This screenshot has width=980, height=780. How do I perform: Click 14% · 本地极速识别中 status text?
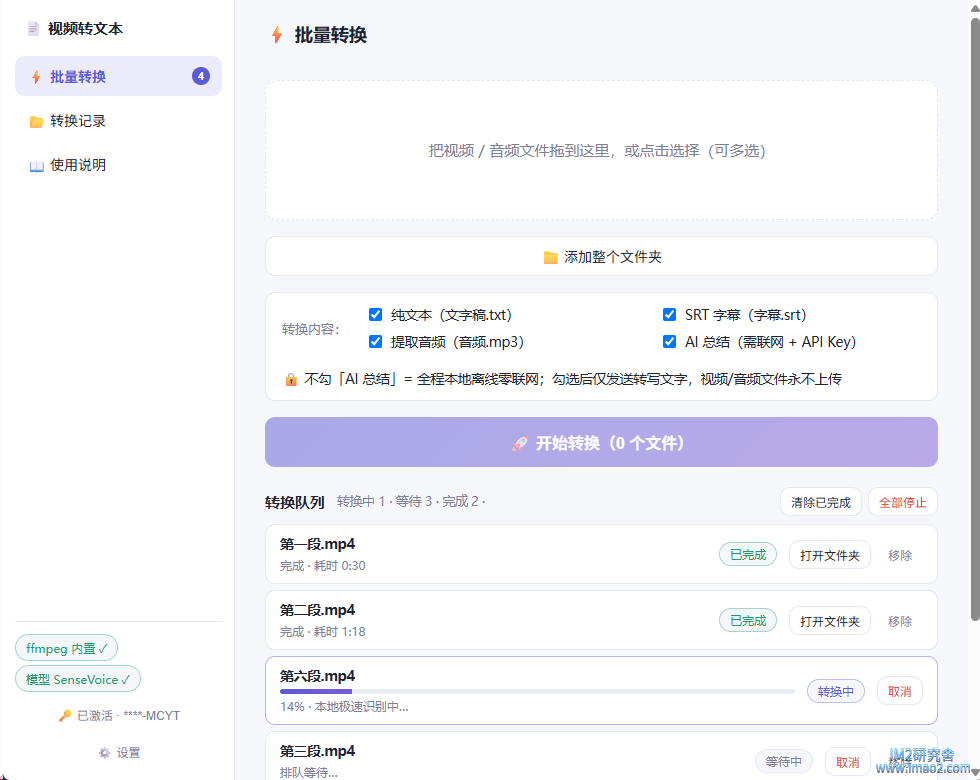(x=344, y=707)
